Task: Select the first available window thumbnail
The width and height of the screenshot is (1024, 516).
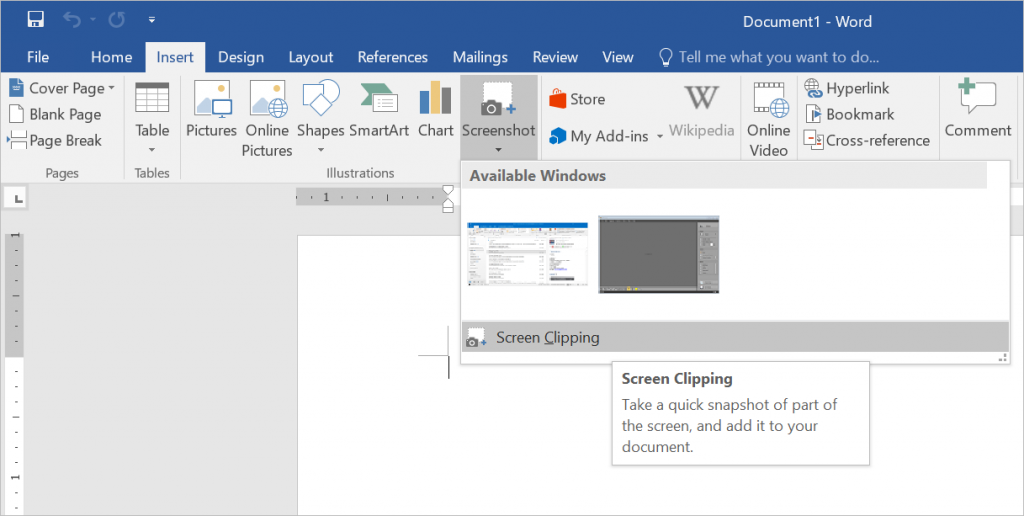Action: coord(528,254)
